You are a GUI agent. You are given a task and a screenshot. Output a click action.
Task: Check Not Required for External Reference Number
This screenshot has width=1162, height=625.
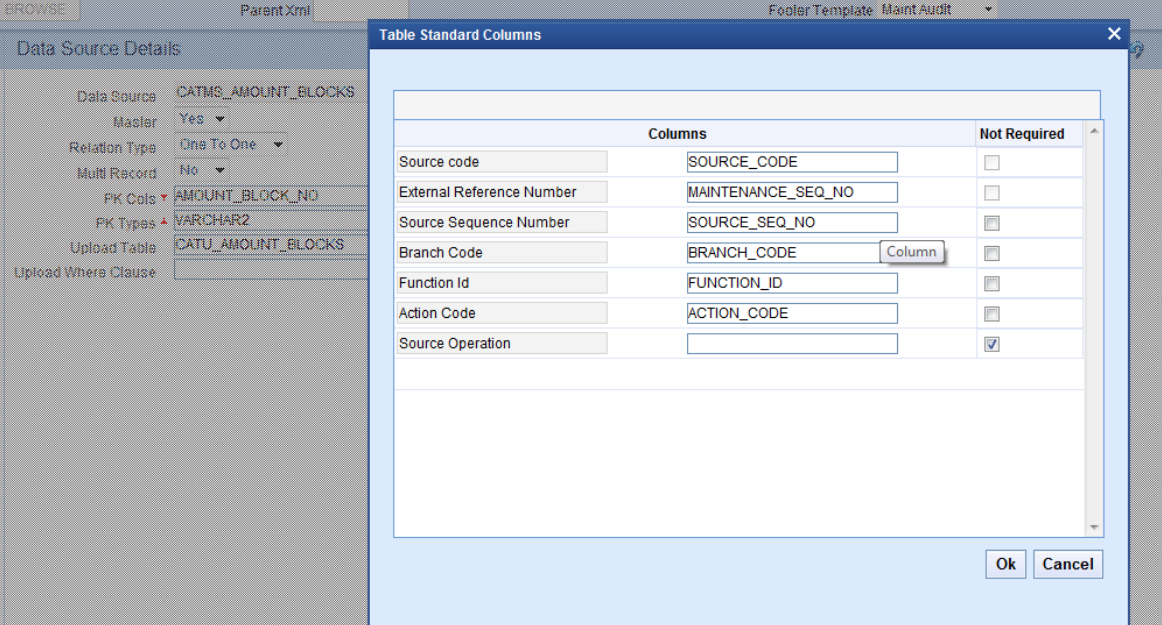pyautogui.click(x=992, y=193)
